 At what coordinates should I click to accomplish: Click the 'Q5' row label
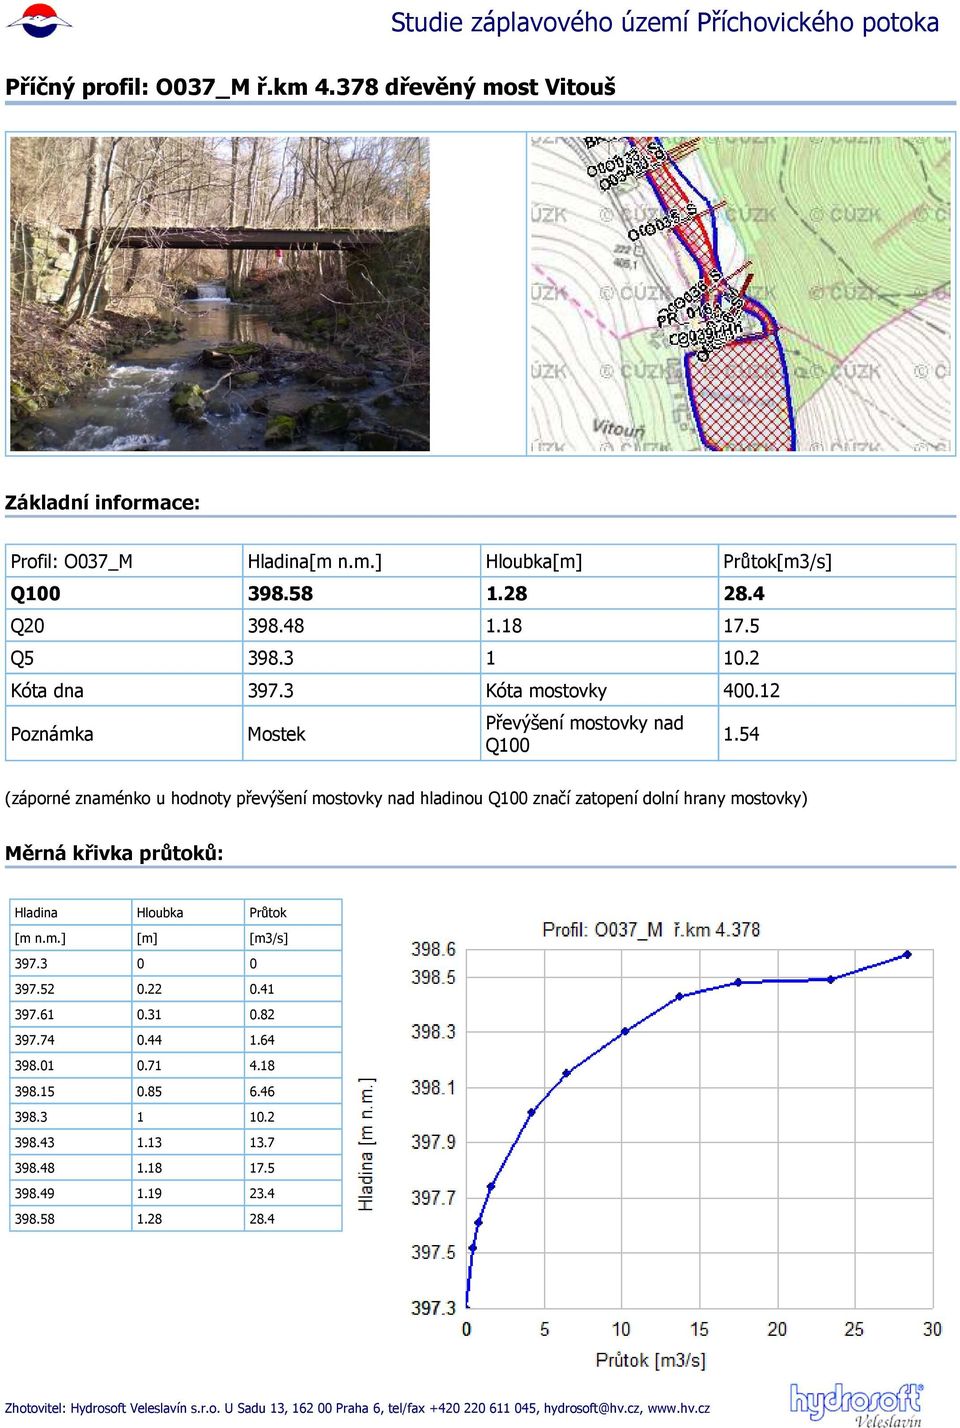coord(22,658)
